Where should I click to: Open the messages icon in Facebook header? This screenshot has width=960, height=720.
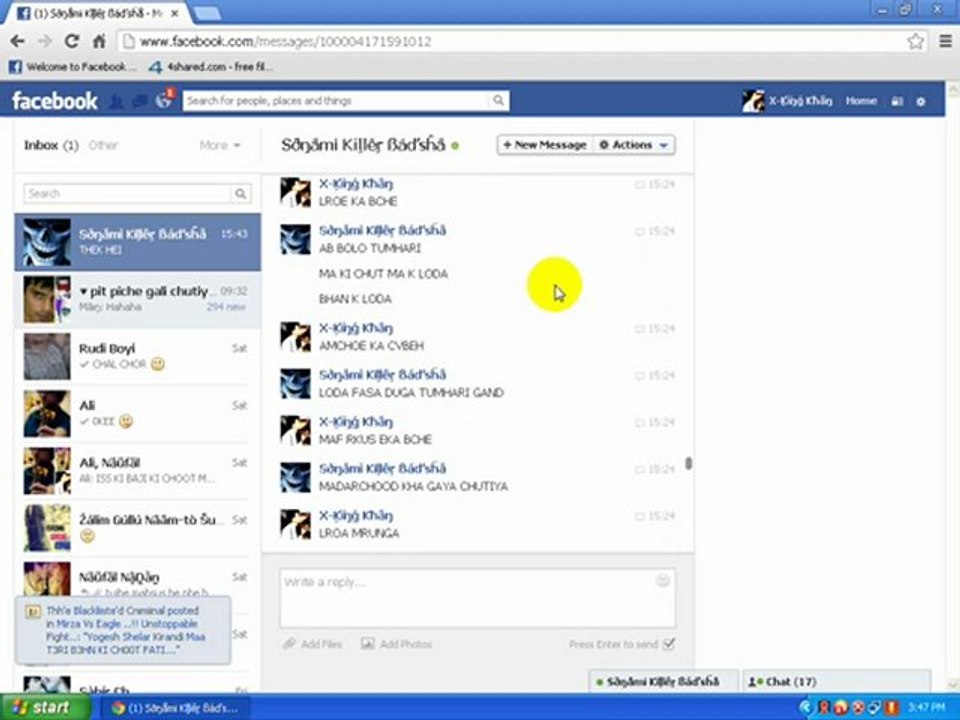pyautogui.click(x=140, y=101)
